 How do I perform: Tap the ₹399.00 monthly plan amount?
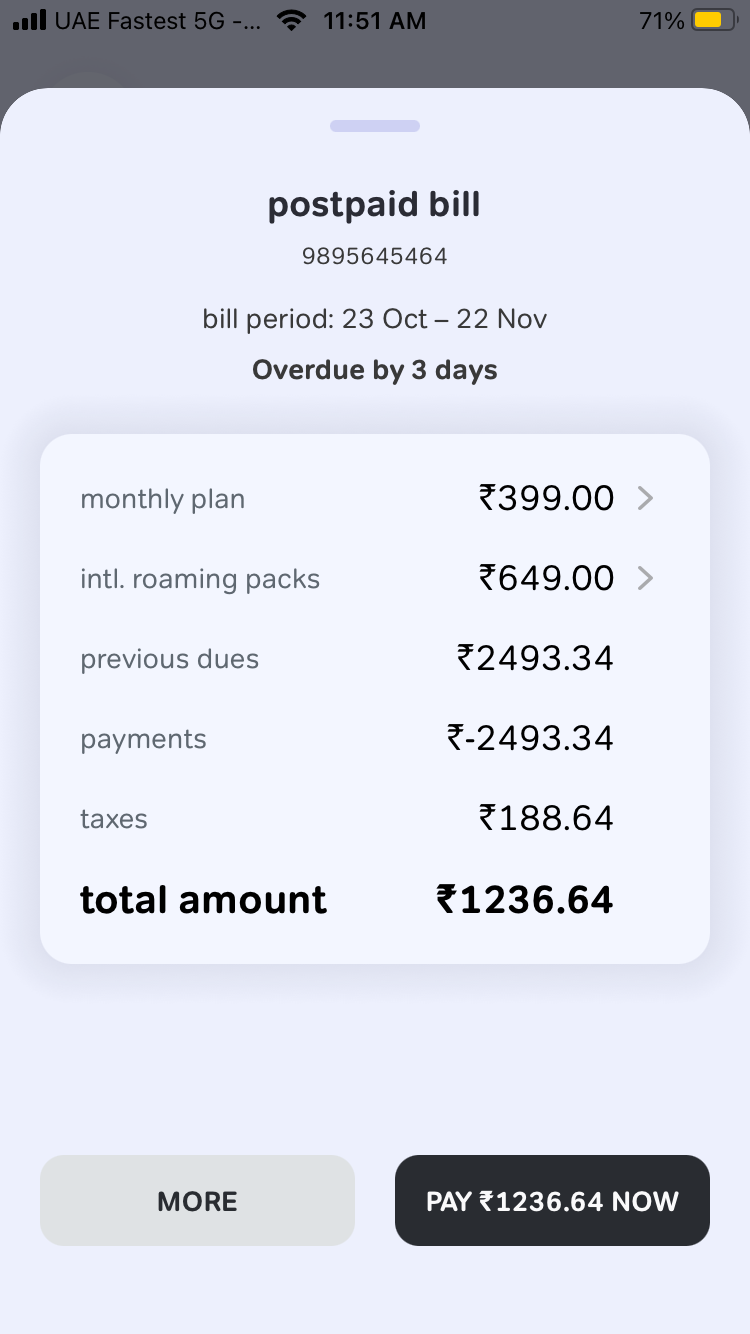(x=546, y=498)
